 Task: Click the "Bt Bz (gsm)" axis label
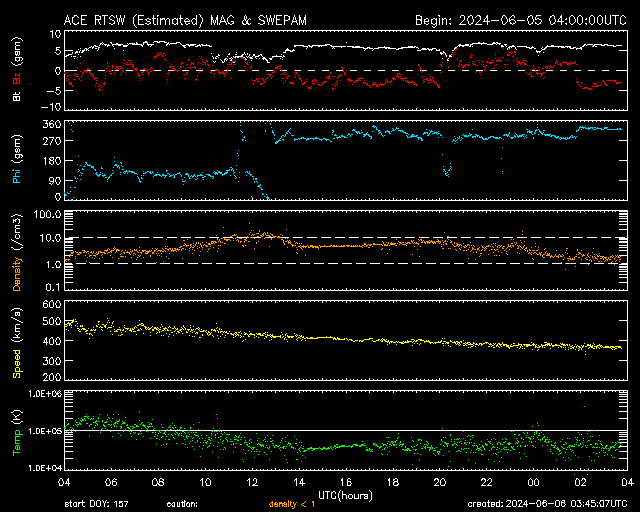[17, 69]
